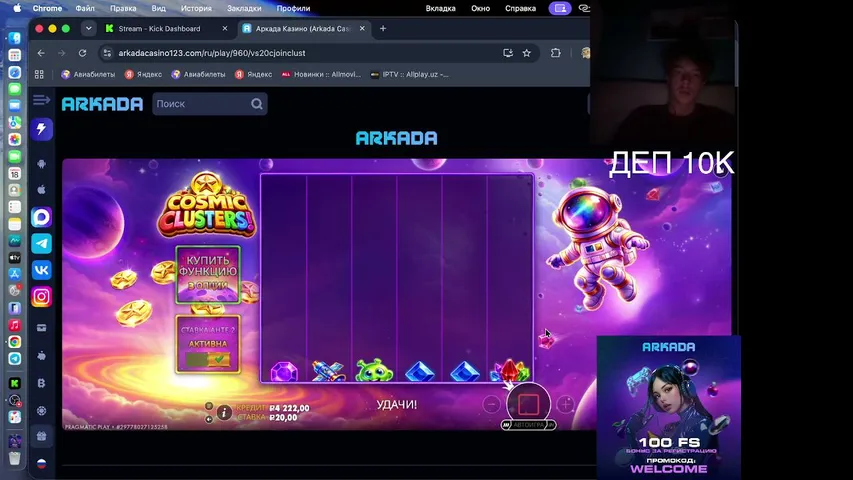Open the bookmarks bar apps grid icon

[39, 75]
